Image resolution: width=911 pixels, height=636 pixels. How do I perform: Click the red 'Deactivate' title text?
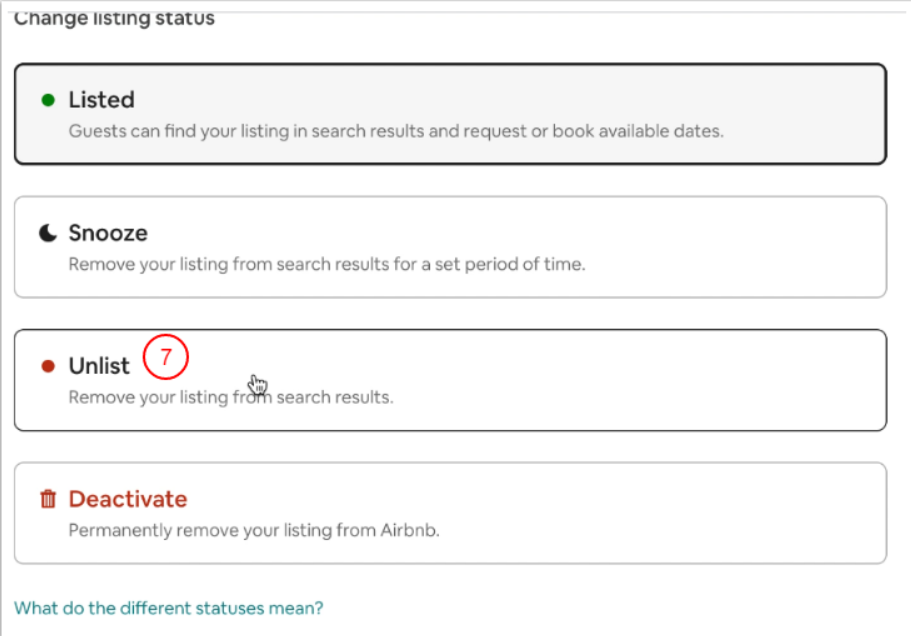[128, 499]
